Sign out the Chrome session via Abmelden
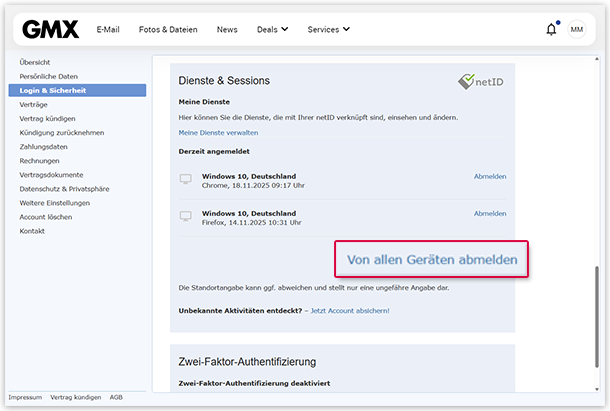 click(490, 176)
